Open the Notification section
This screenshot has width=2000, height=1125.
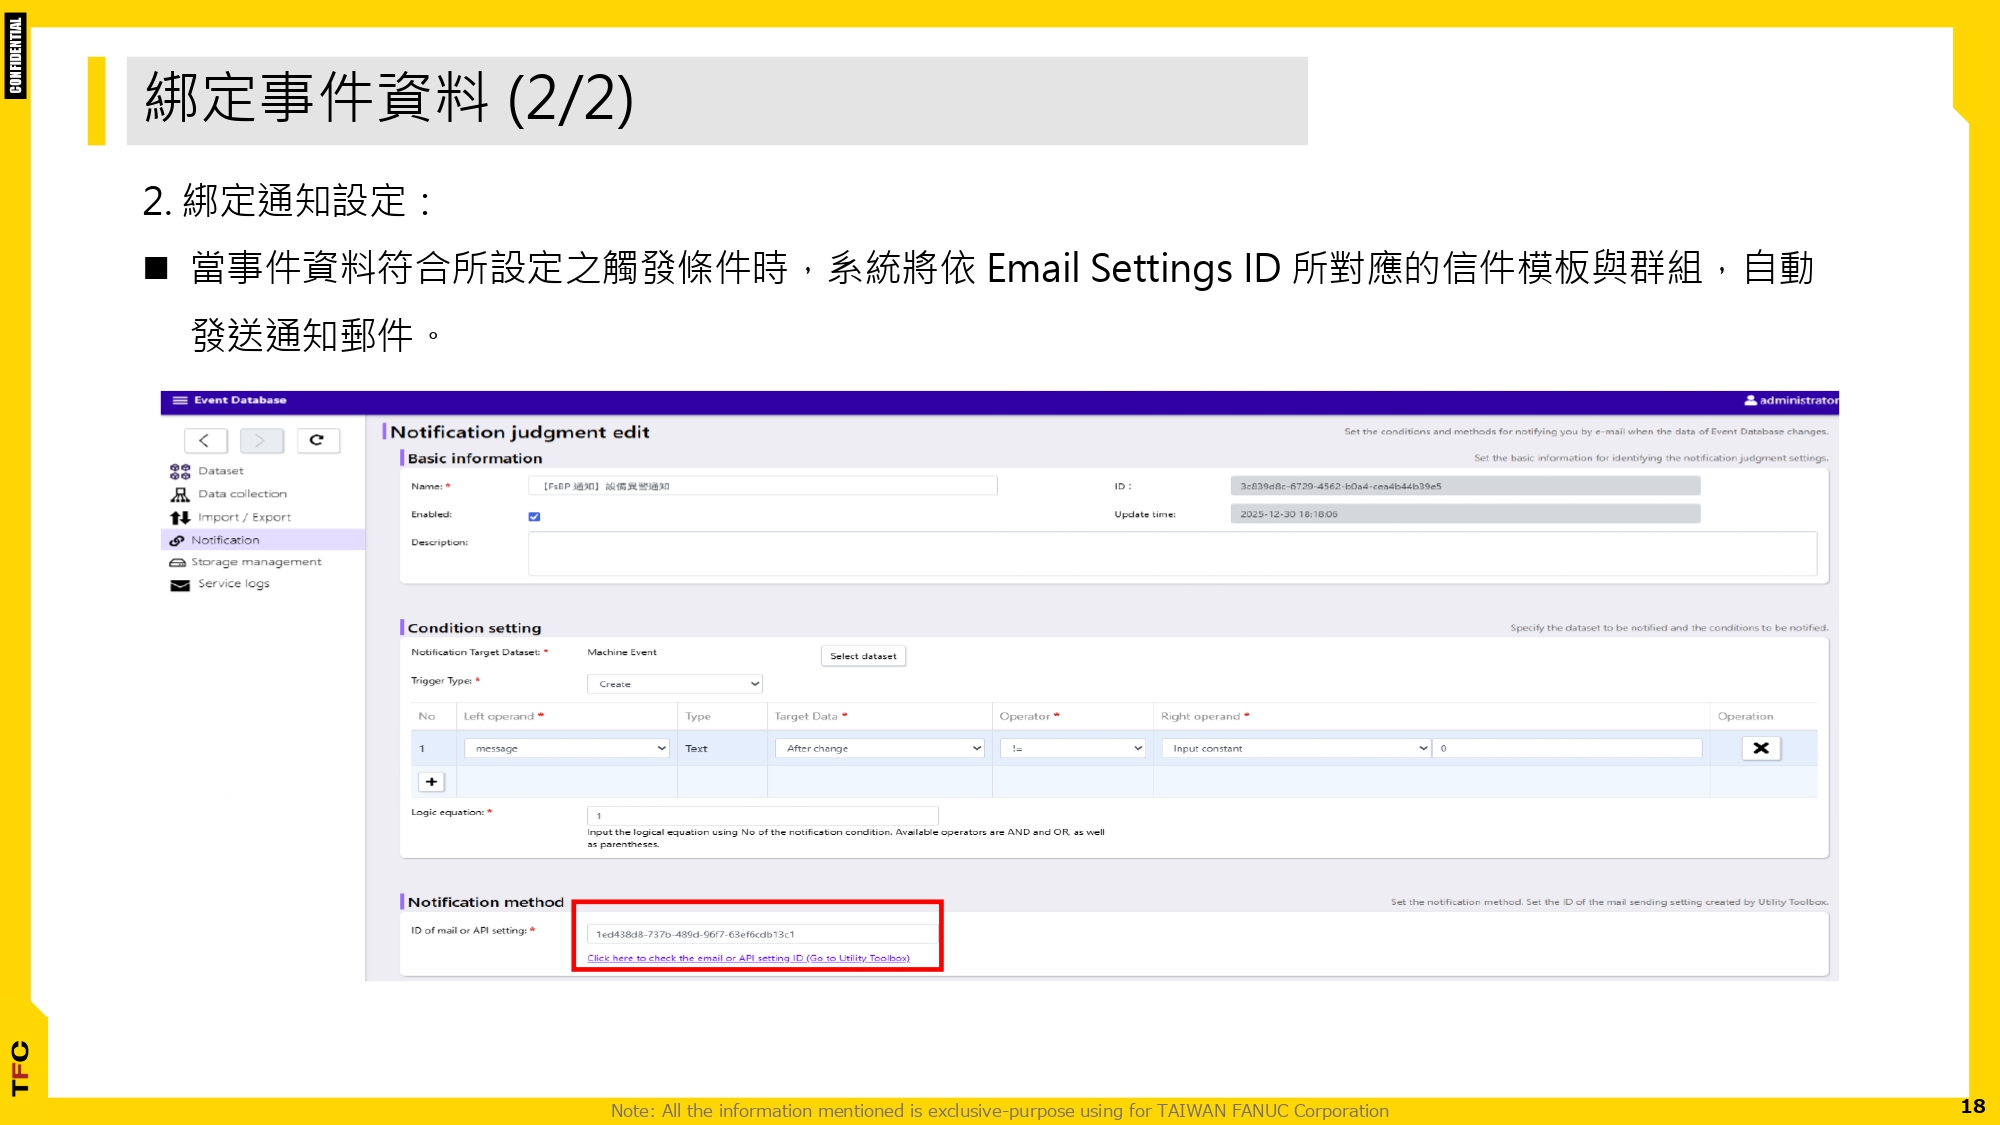[x=226, y=539]
